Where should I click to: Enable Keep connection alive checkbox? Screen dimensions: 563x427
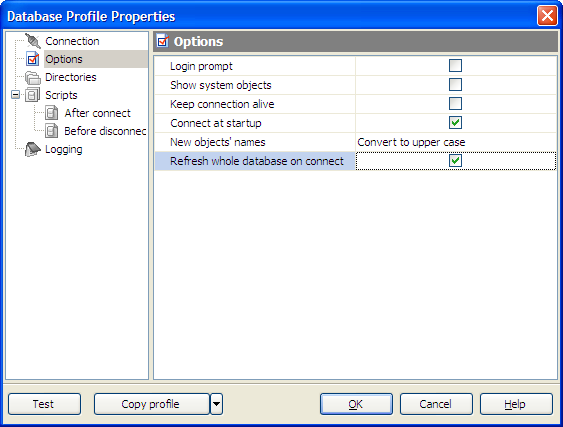coord(455,104)
